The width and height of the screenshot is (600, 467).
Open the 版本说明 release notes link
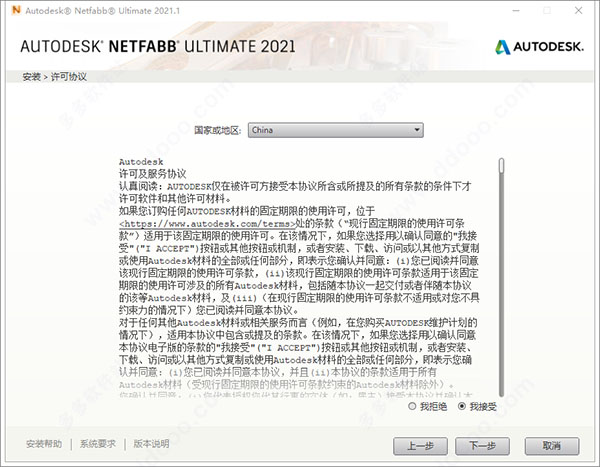151,444
